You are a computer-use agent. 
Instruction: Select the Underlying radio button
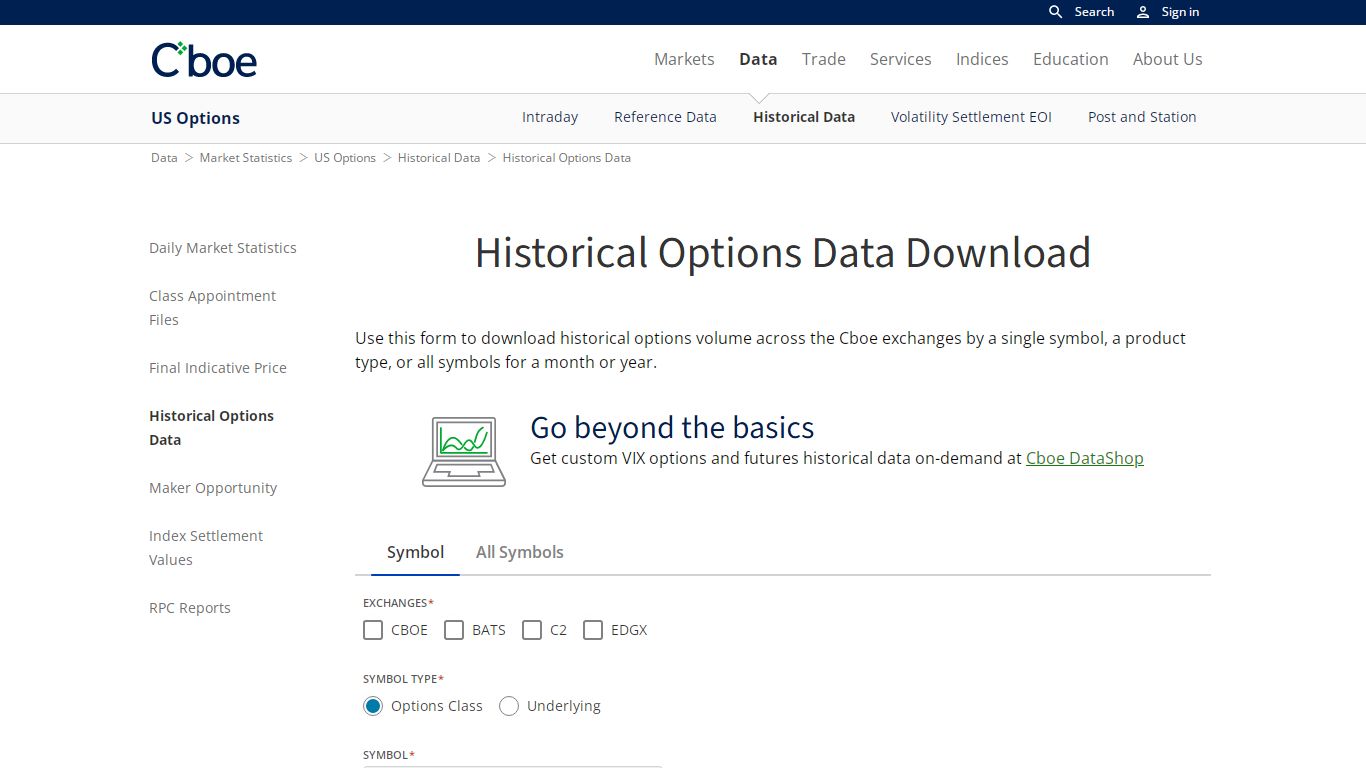[x=509, y=706]
